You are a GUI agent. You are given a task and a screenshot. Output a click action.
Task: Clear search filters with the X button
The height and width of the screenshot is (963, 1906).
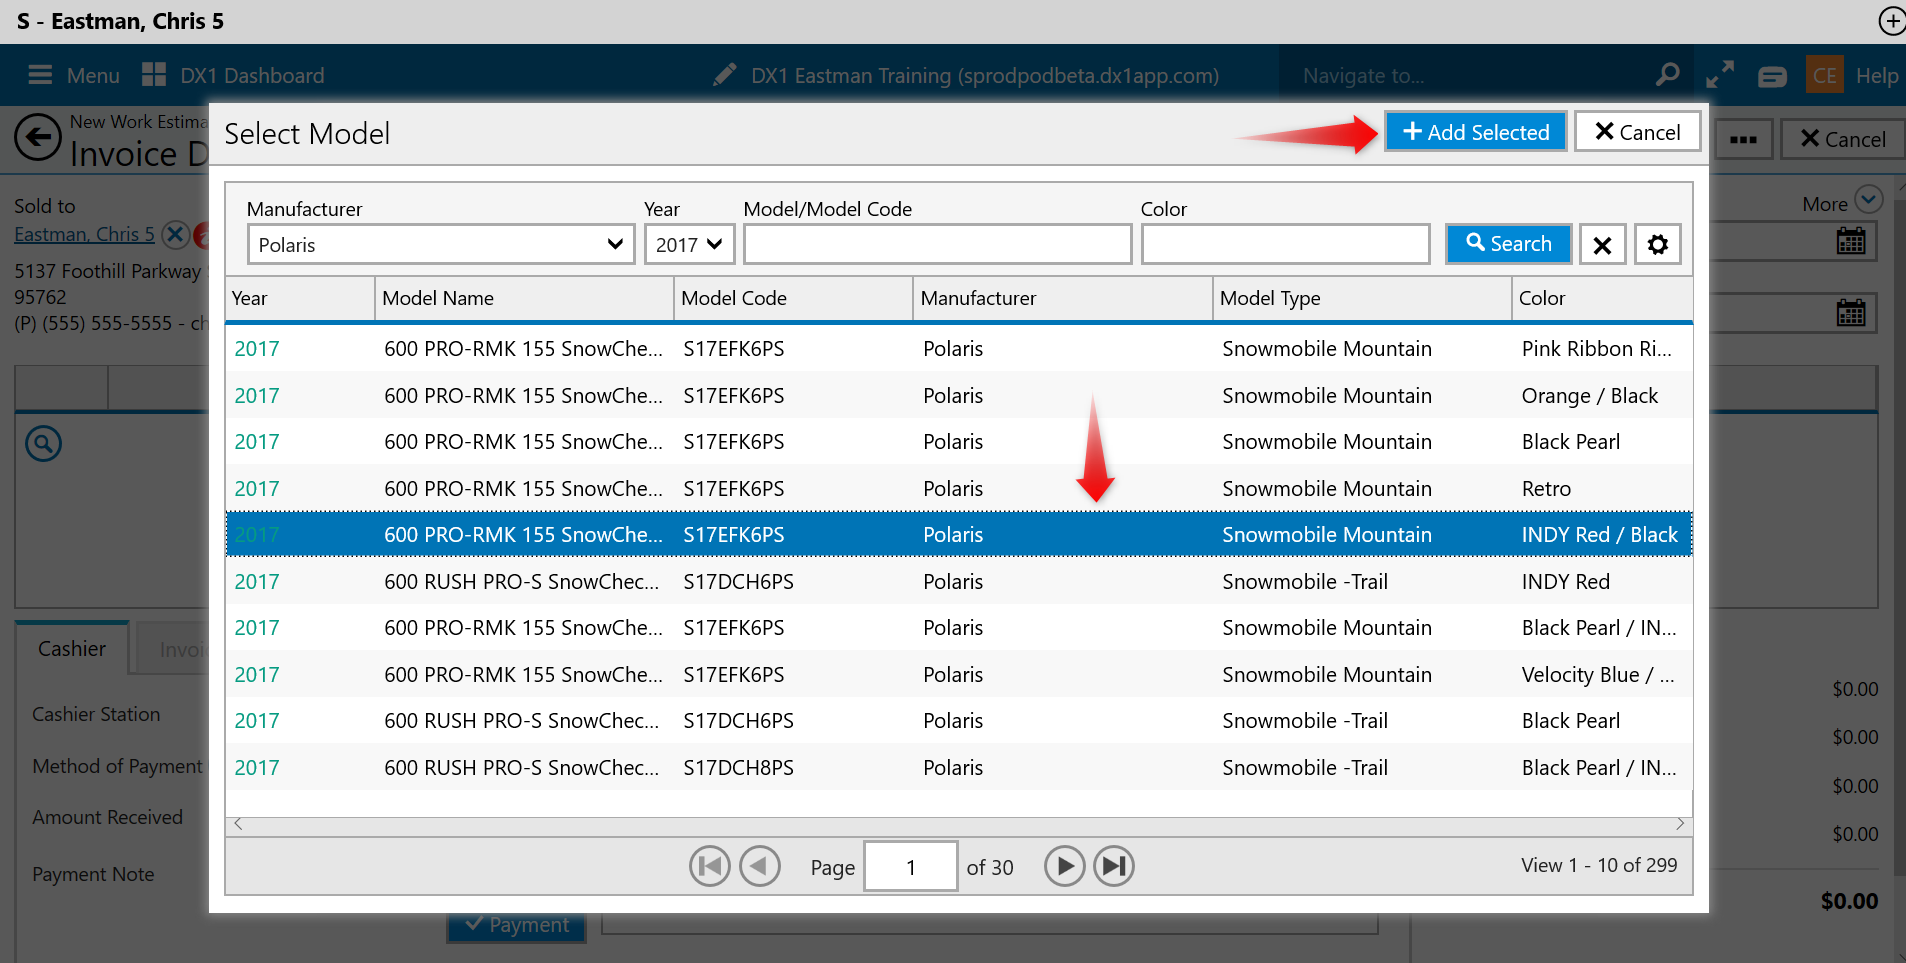click(1602, 244)
